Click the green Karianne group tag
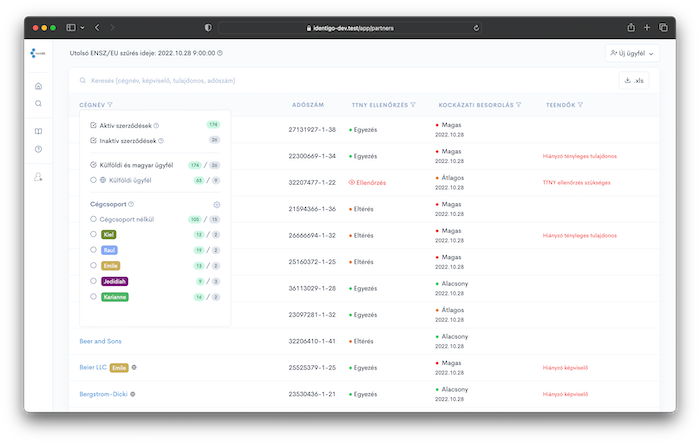 (x=116, y=298)
